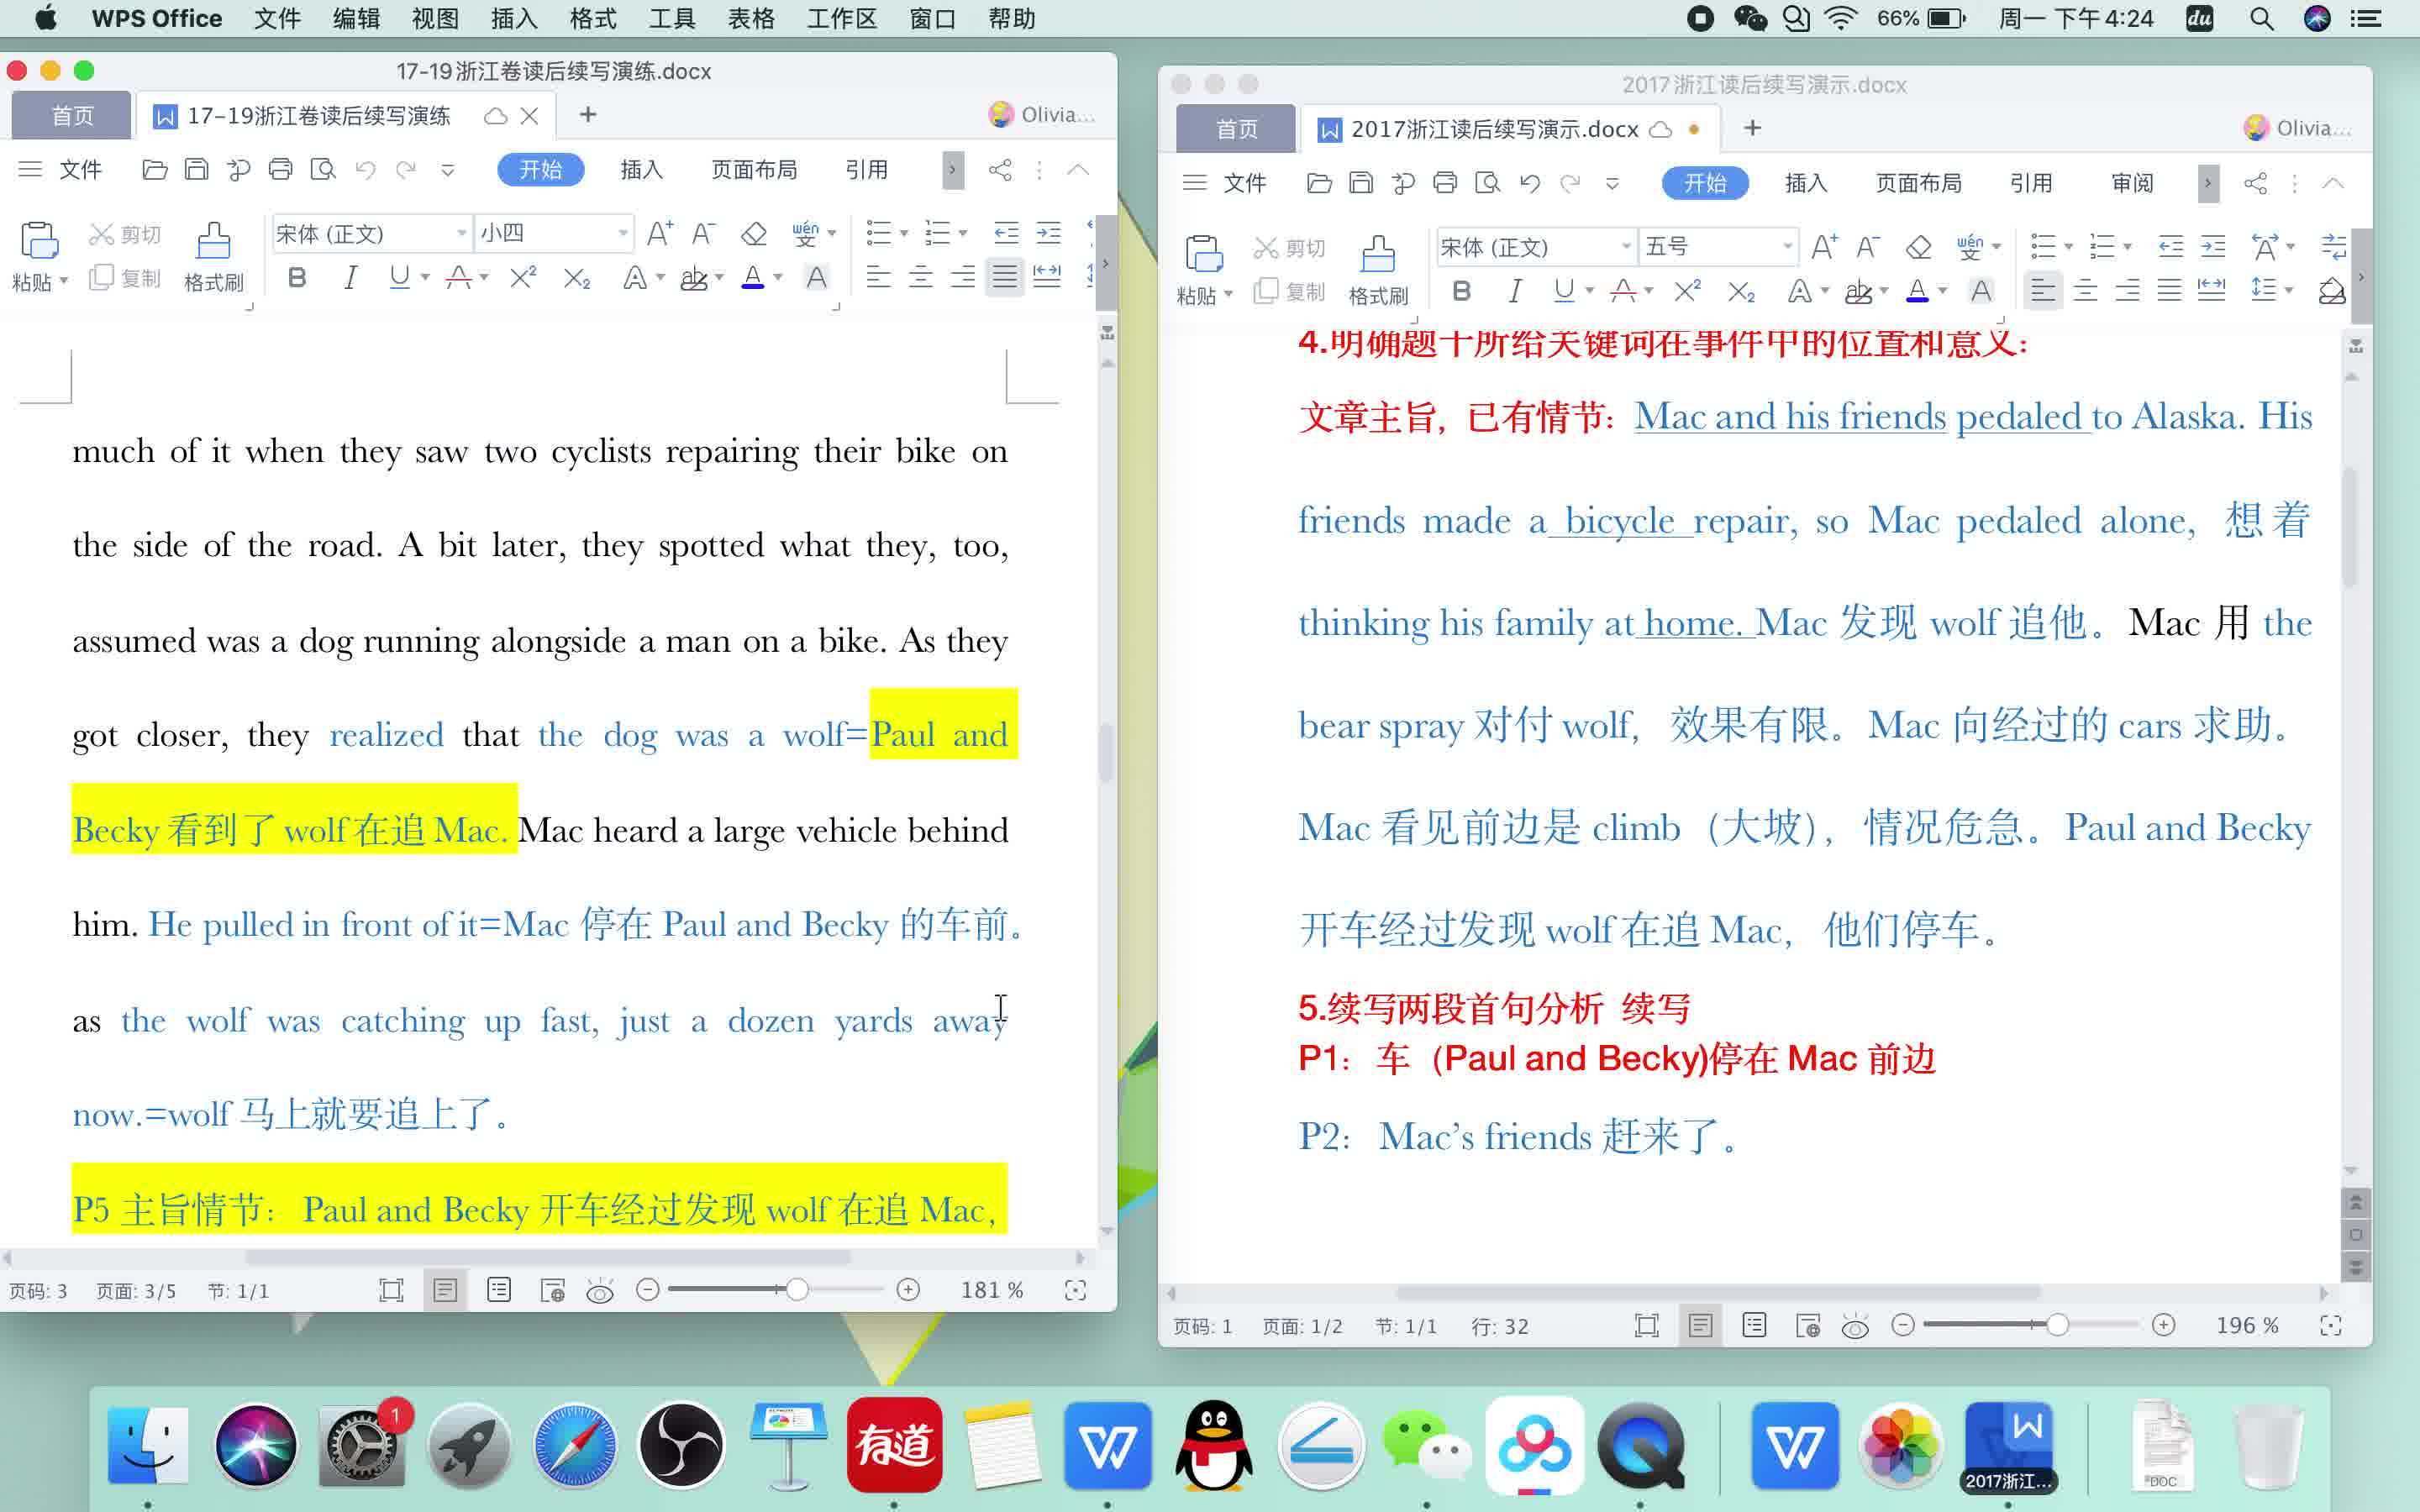
Task: Click the 首页 tab in right document
Action: pyautogui.click(x=1235, y=127)
